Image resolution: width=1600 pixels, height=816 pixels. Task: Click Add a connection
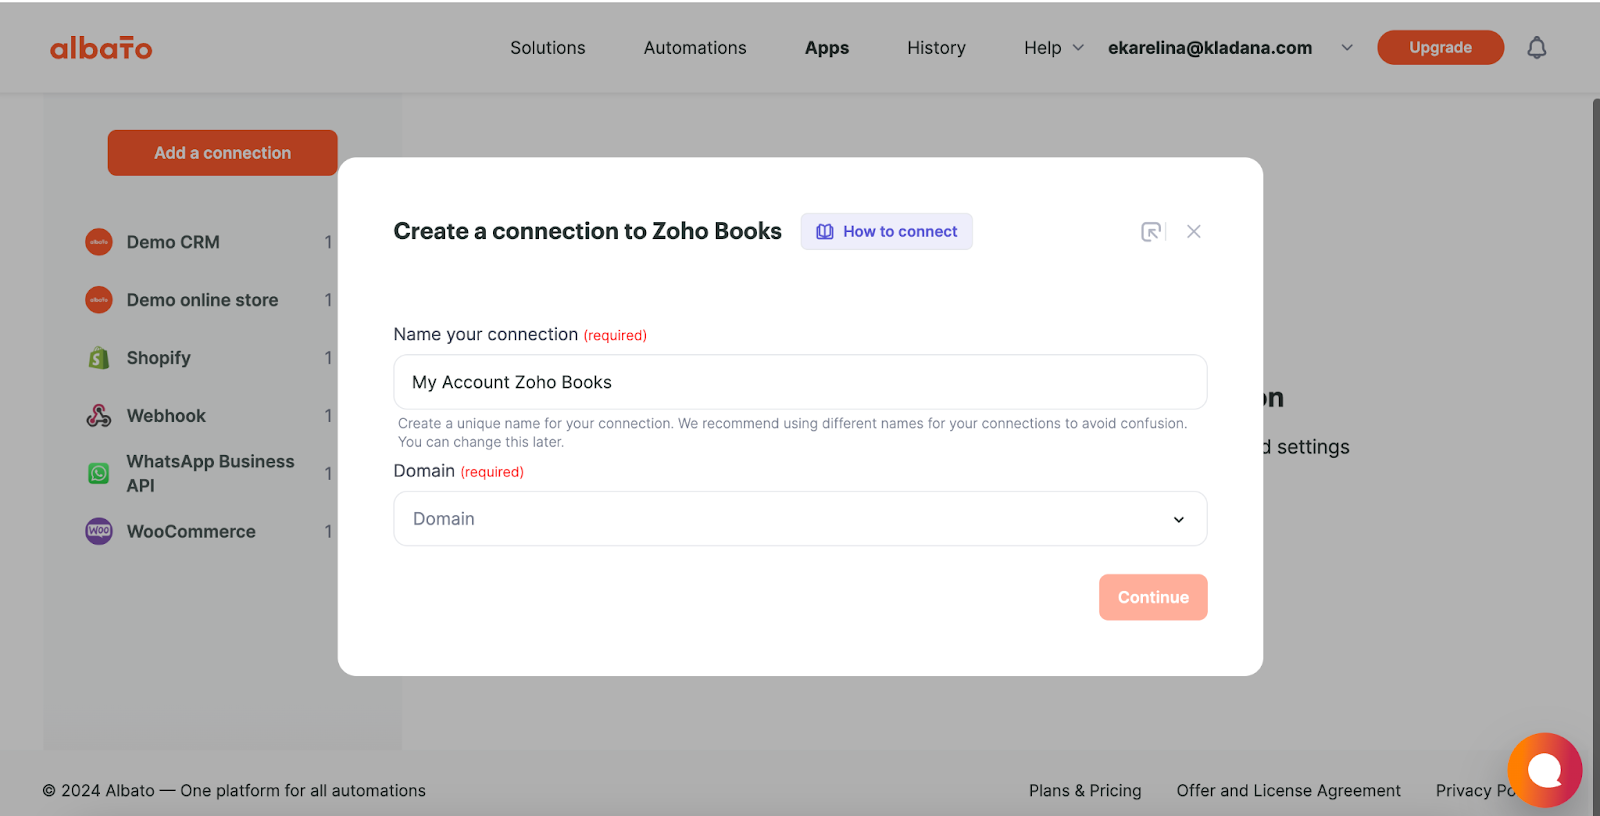[222, 153]
